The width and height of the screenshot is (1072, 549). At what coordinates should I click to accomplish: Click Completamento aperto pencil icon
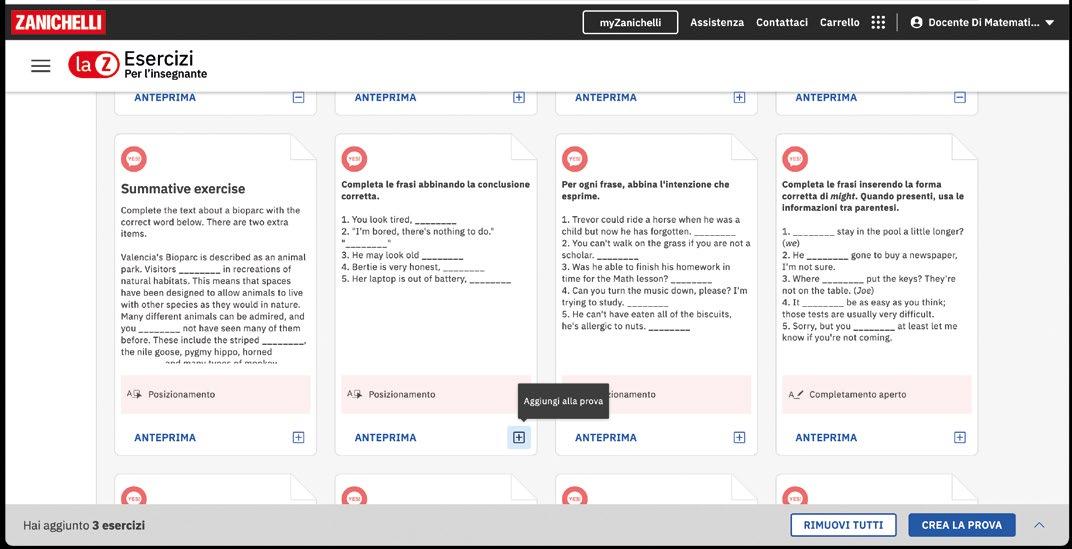pyautogui.click(x=796, y=394)
